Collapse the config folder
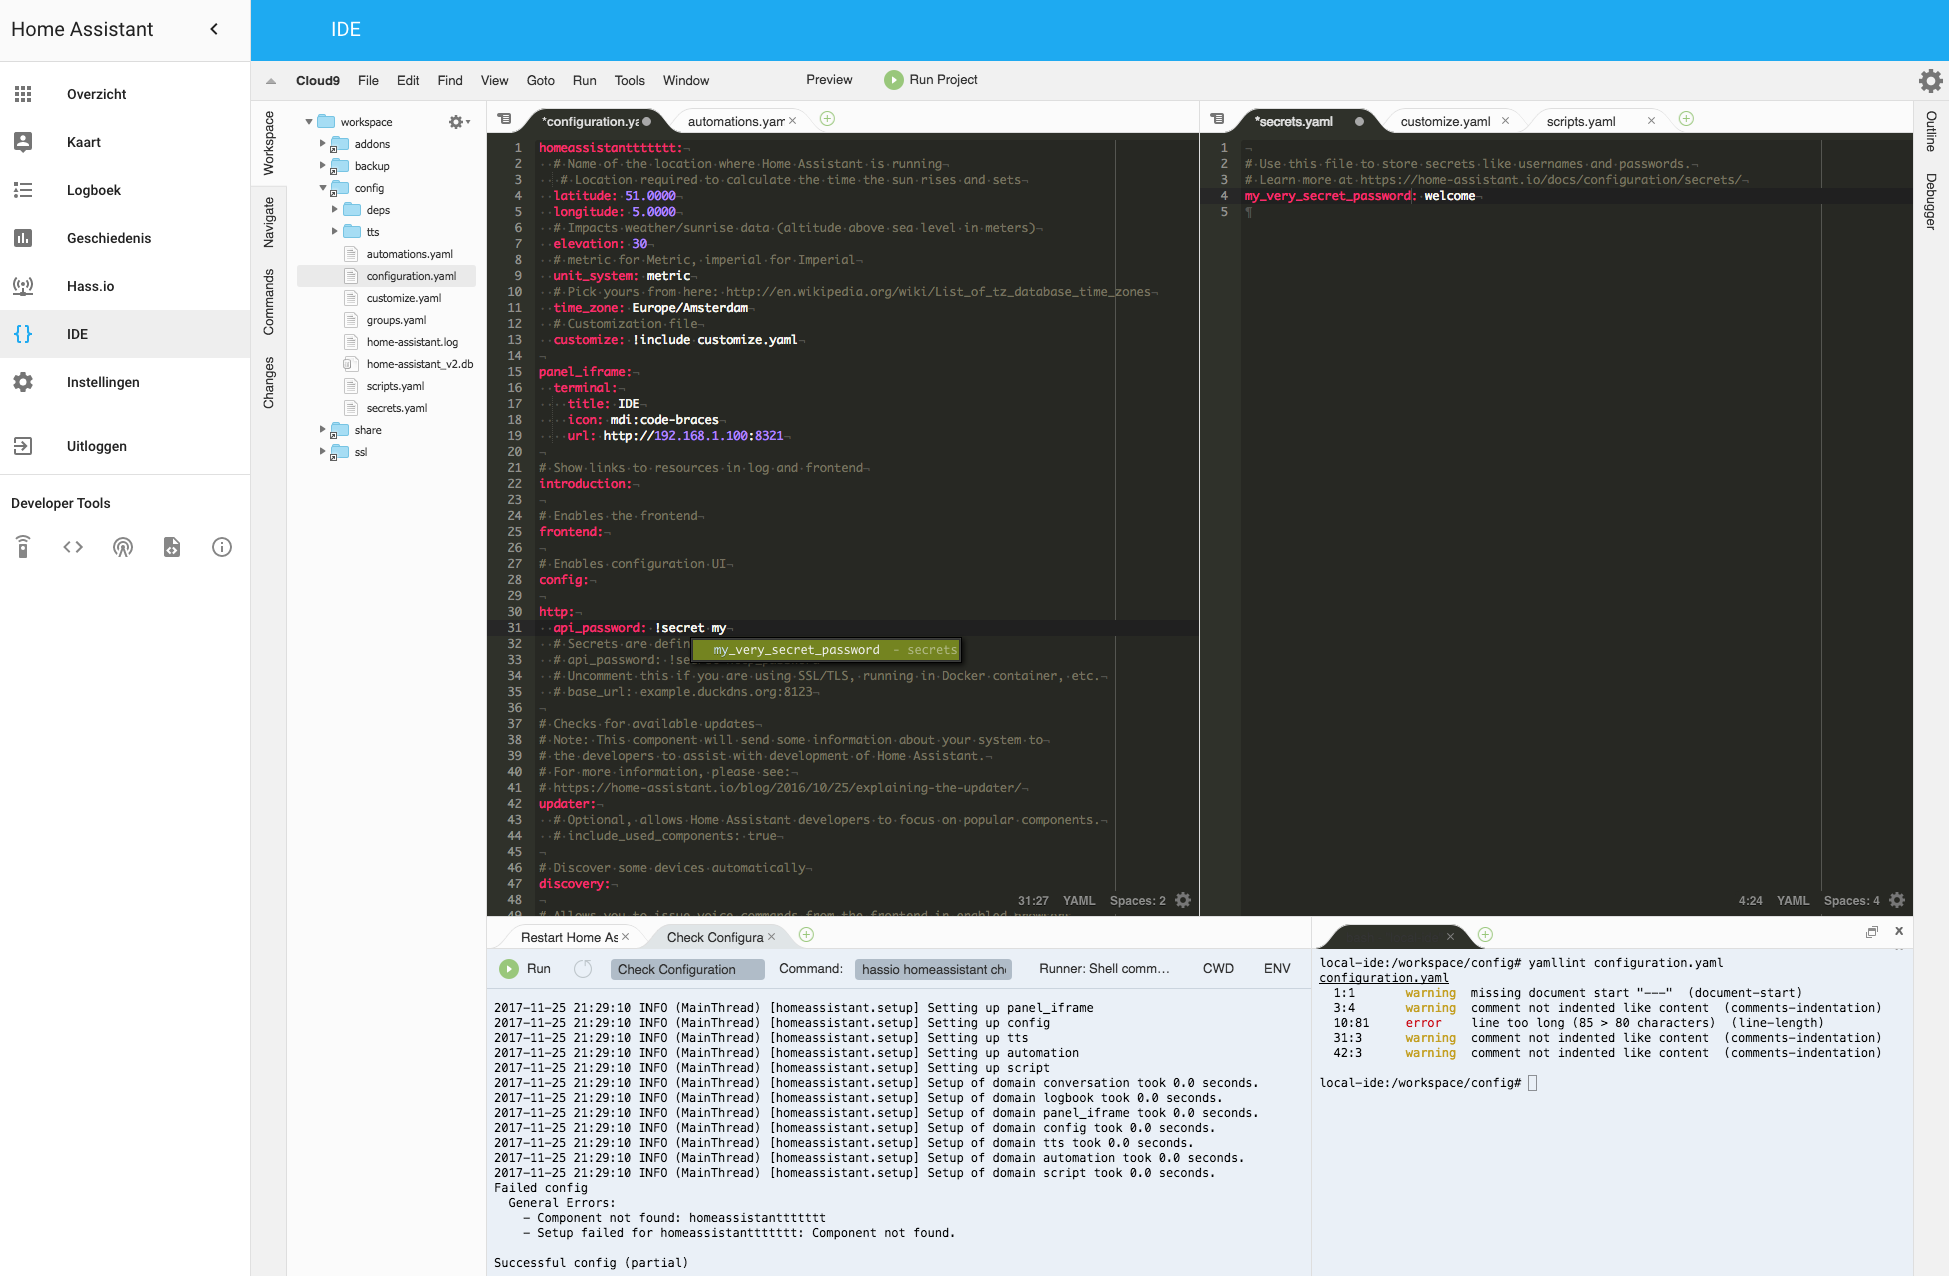 pyautogui.click(x=322, y=188)
